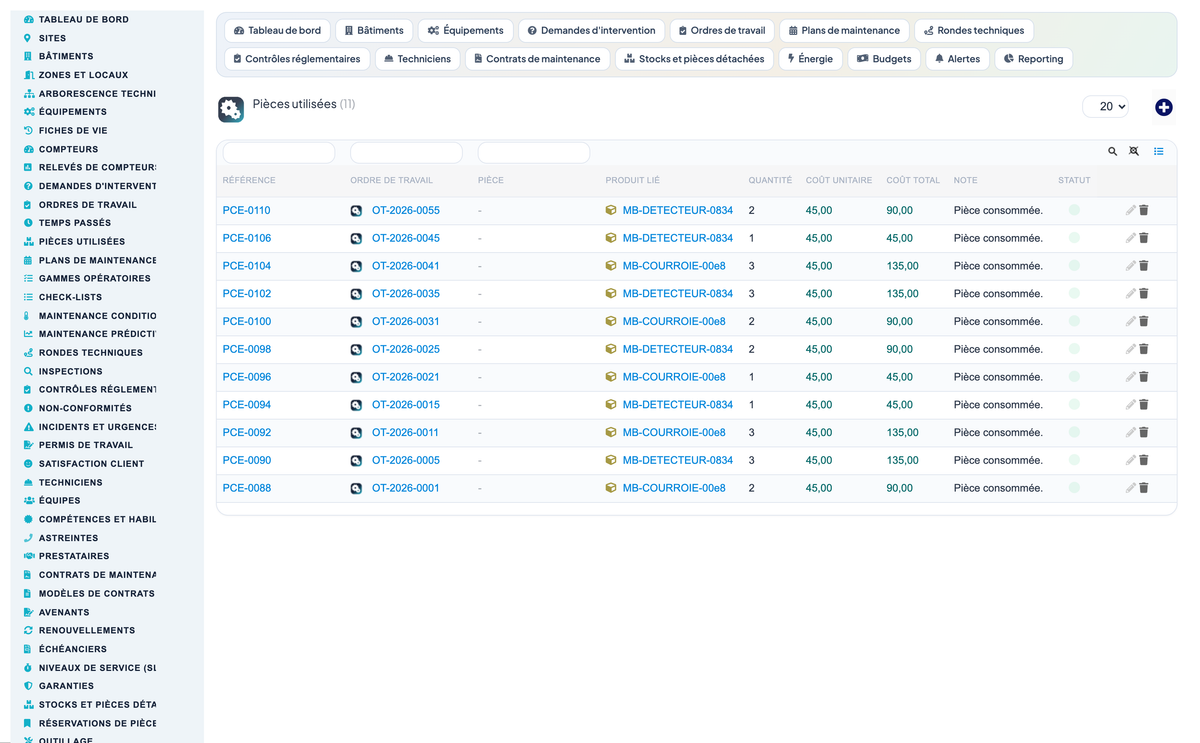Viewport: 1200px width, 743px height.
Task: Delete row PCE-0100 using trash icon
Action: (1144, 321)
